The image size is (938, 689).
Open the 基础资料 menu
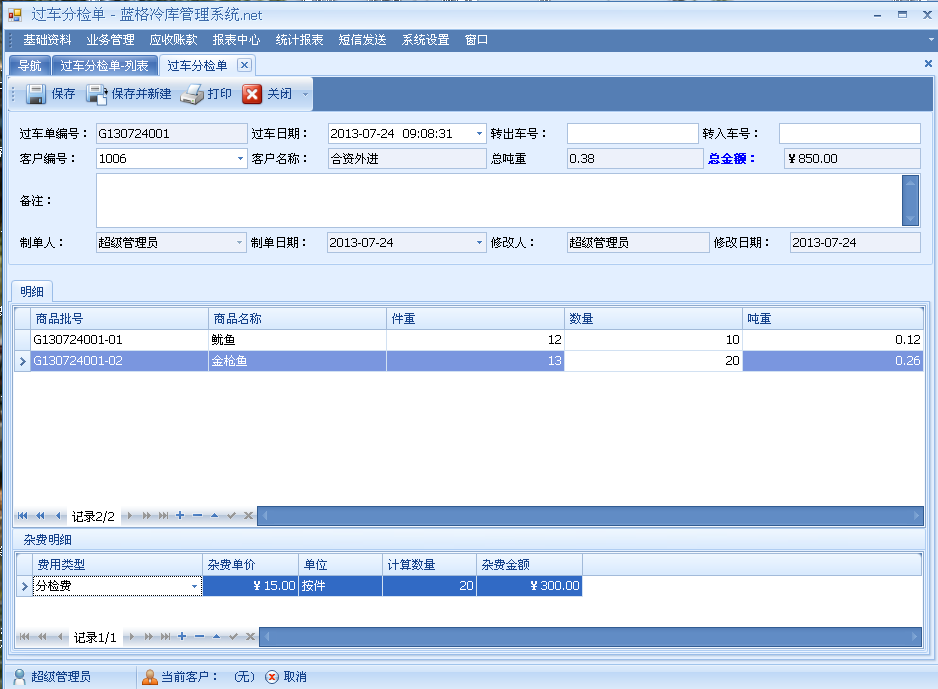pos(47,39)
